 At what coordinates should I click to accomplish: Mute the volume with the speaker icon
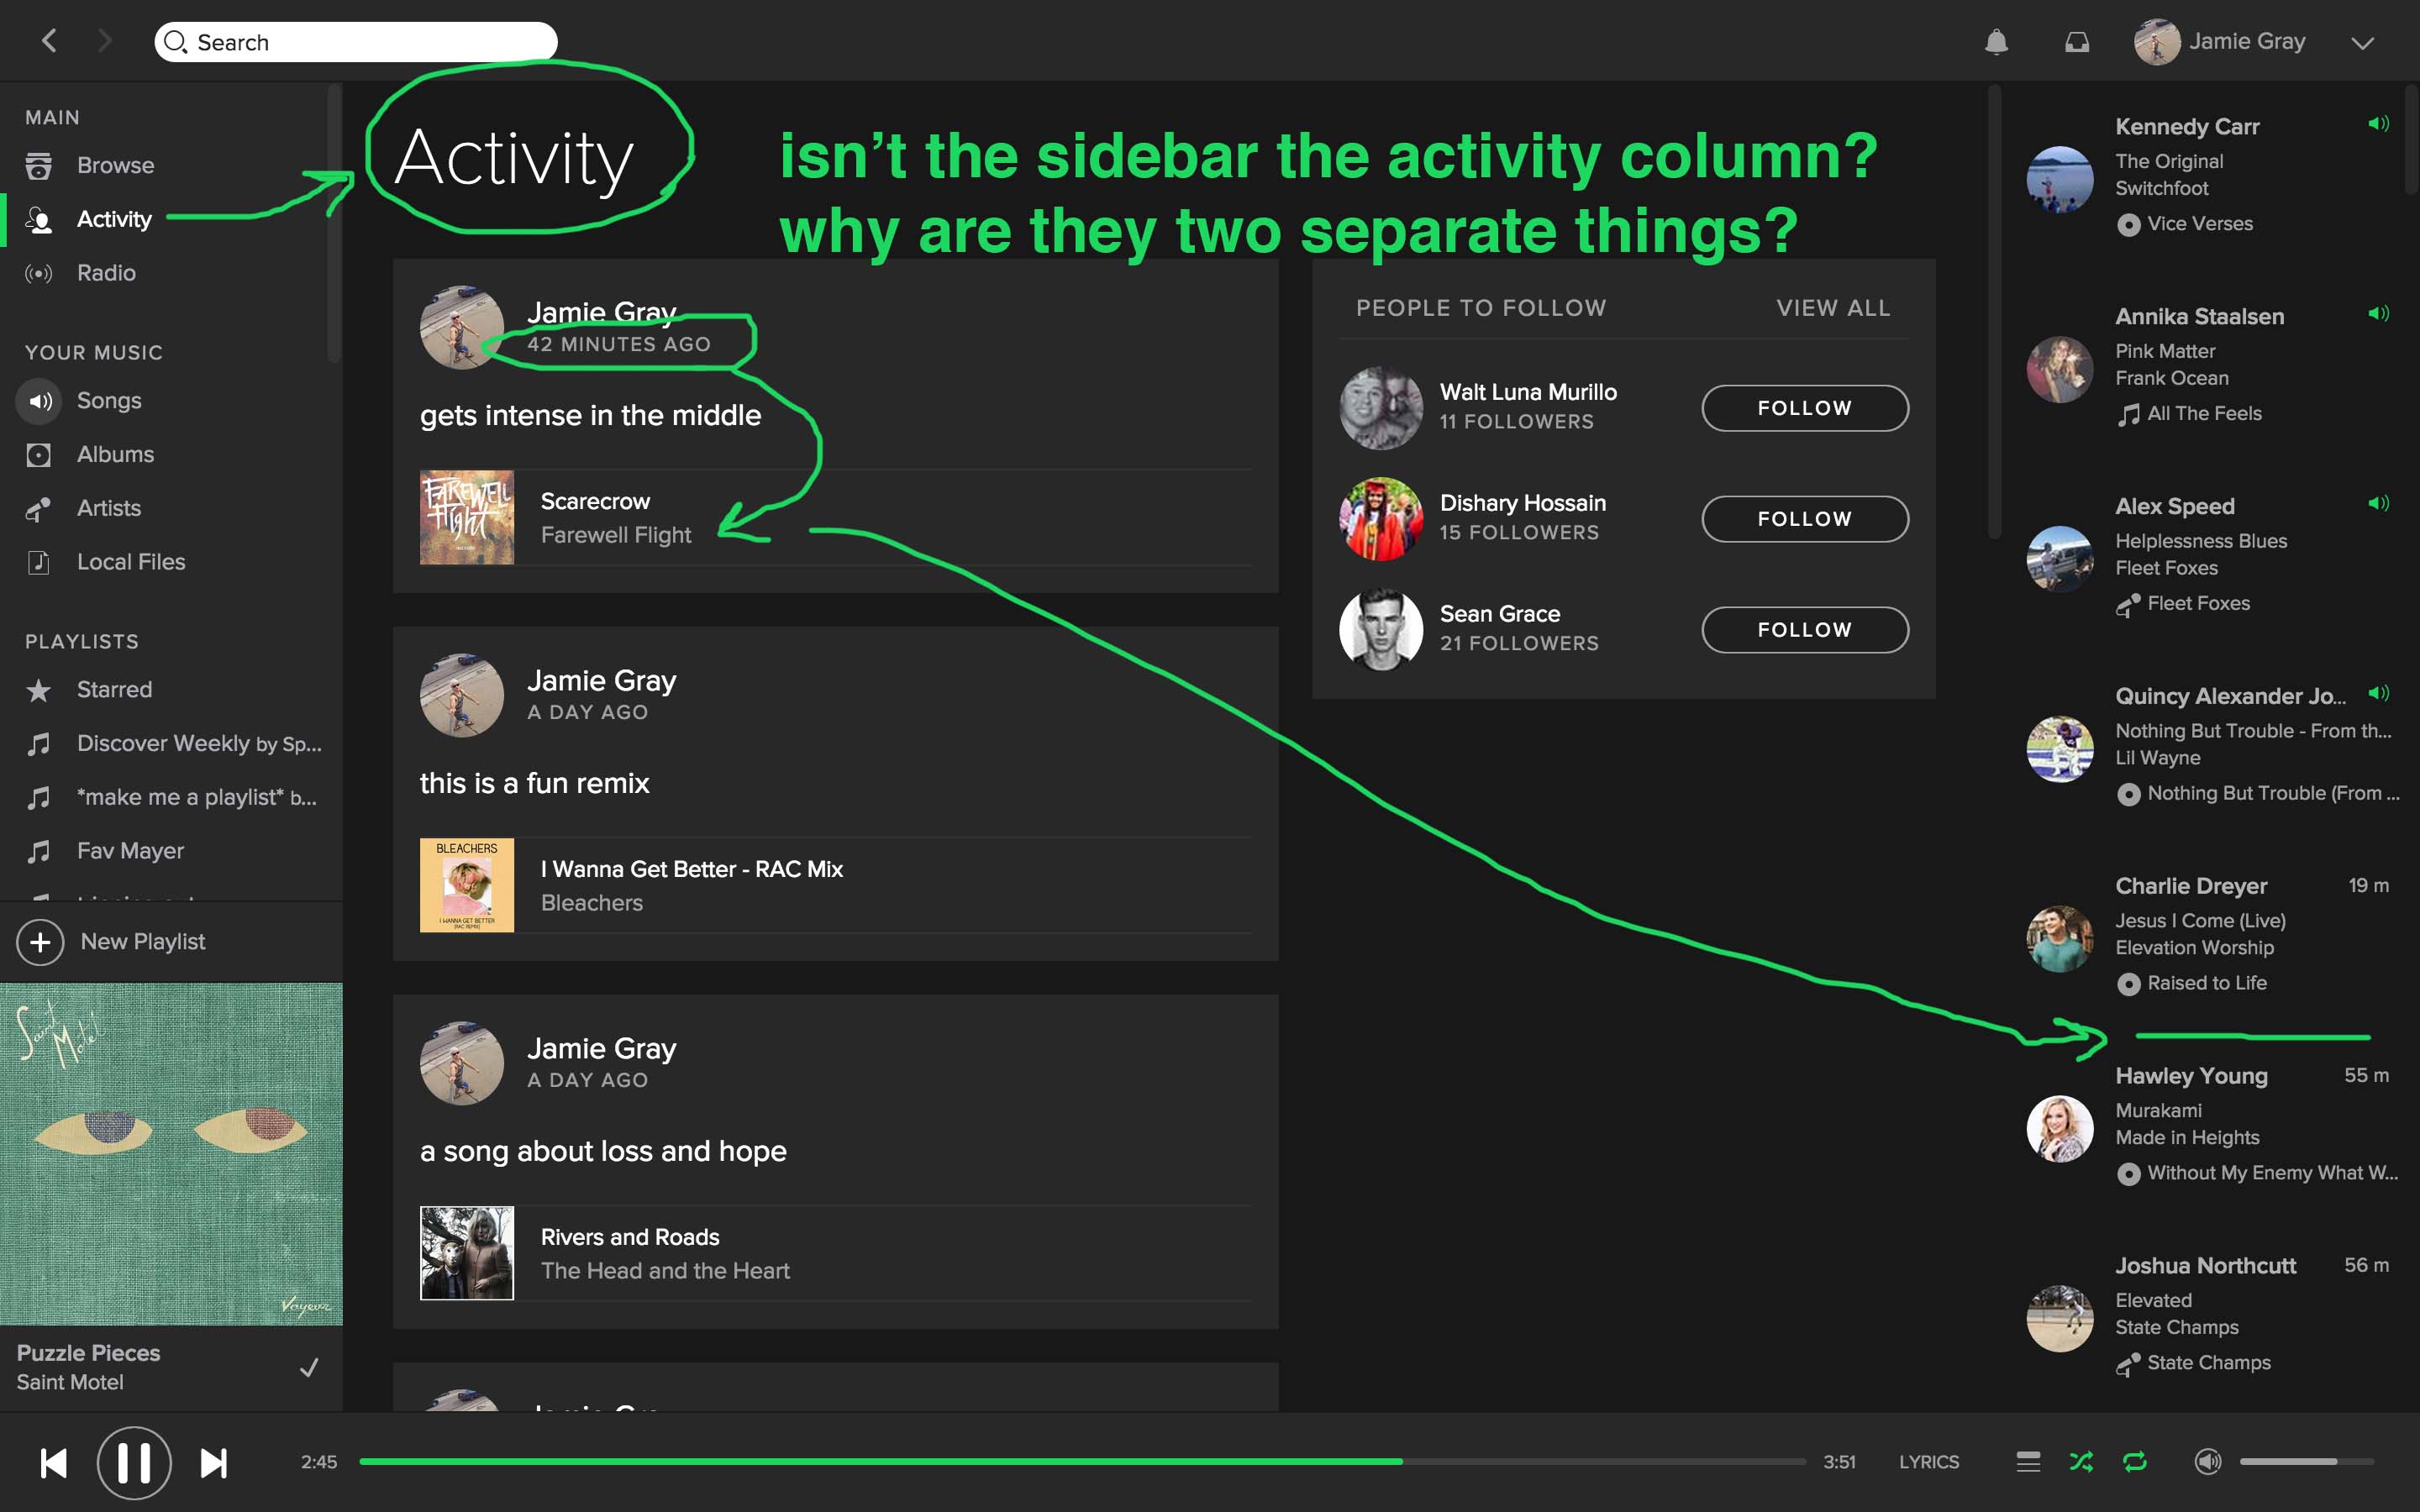point(2208,1462)
